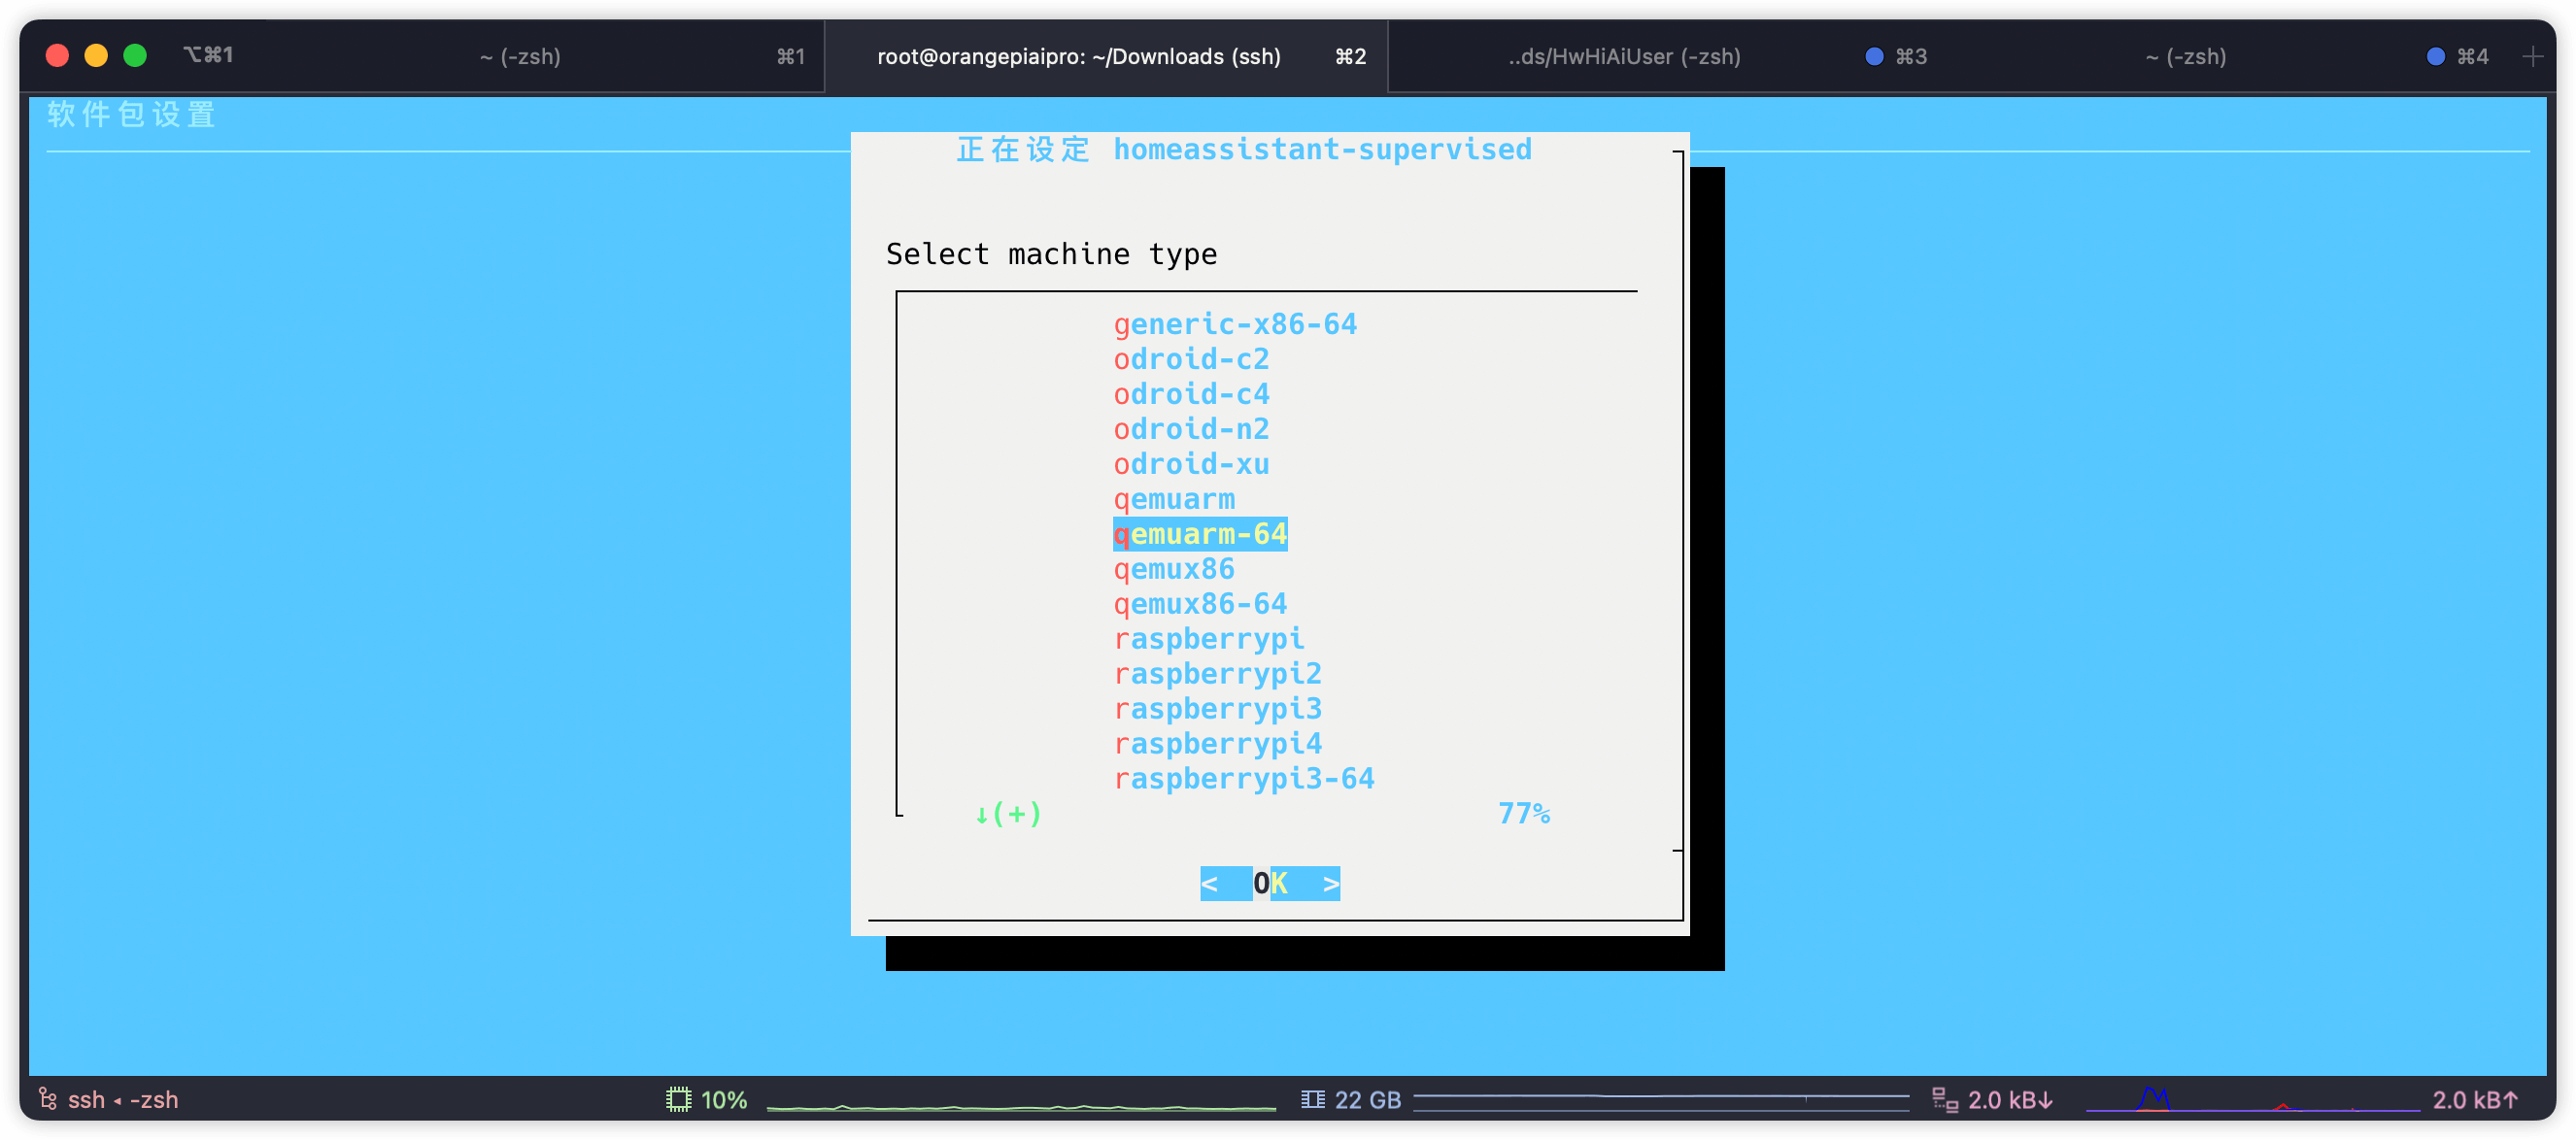Click the network icon beside 2.0 kB download

(1944, 1099)
